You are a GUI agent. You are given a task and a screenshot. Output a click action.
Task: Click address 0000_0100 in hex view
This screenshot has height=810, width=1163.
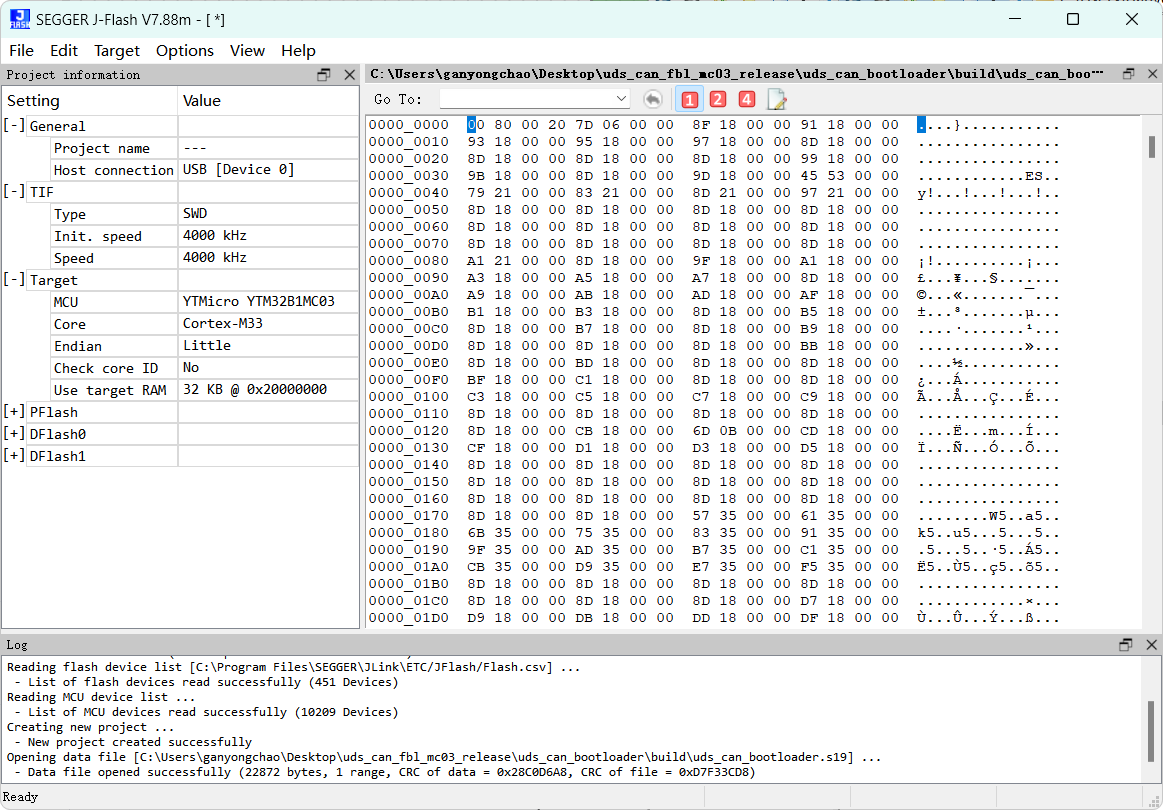coord(409,397)
